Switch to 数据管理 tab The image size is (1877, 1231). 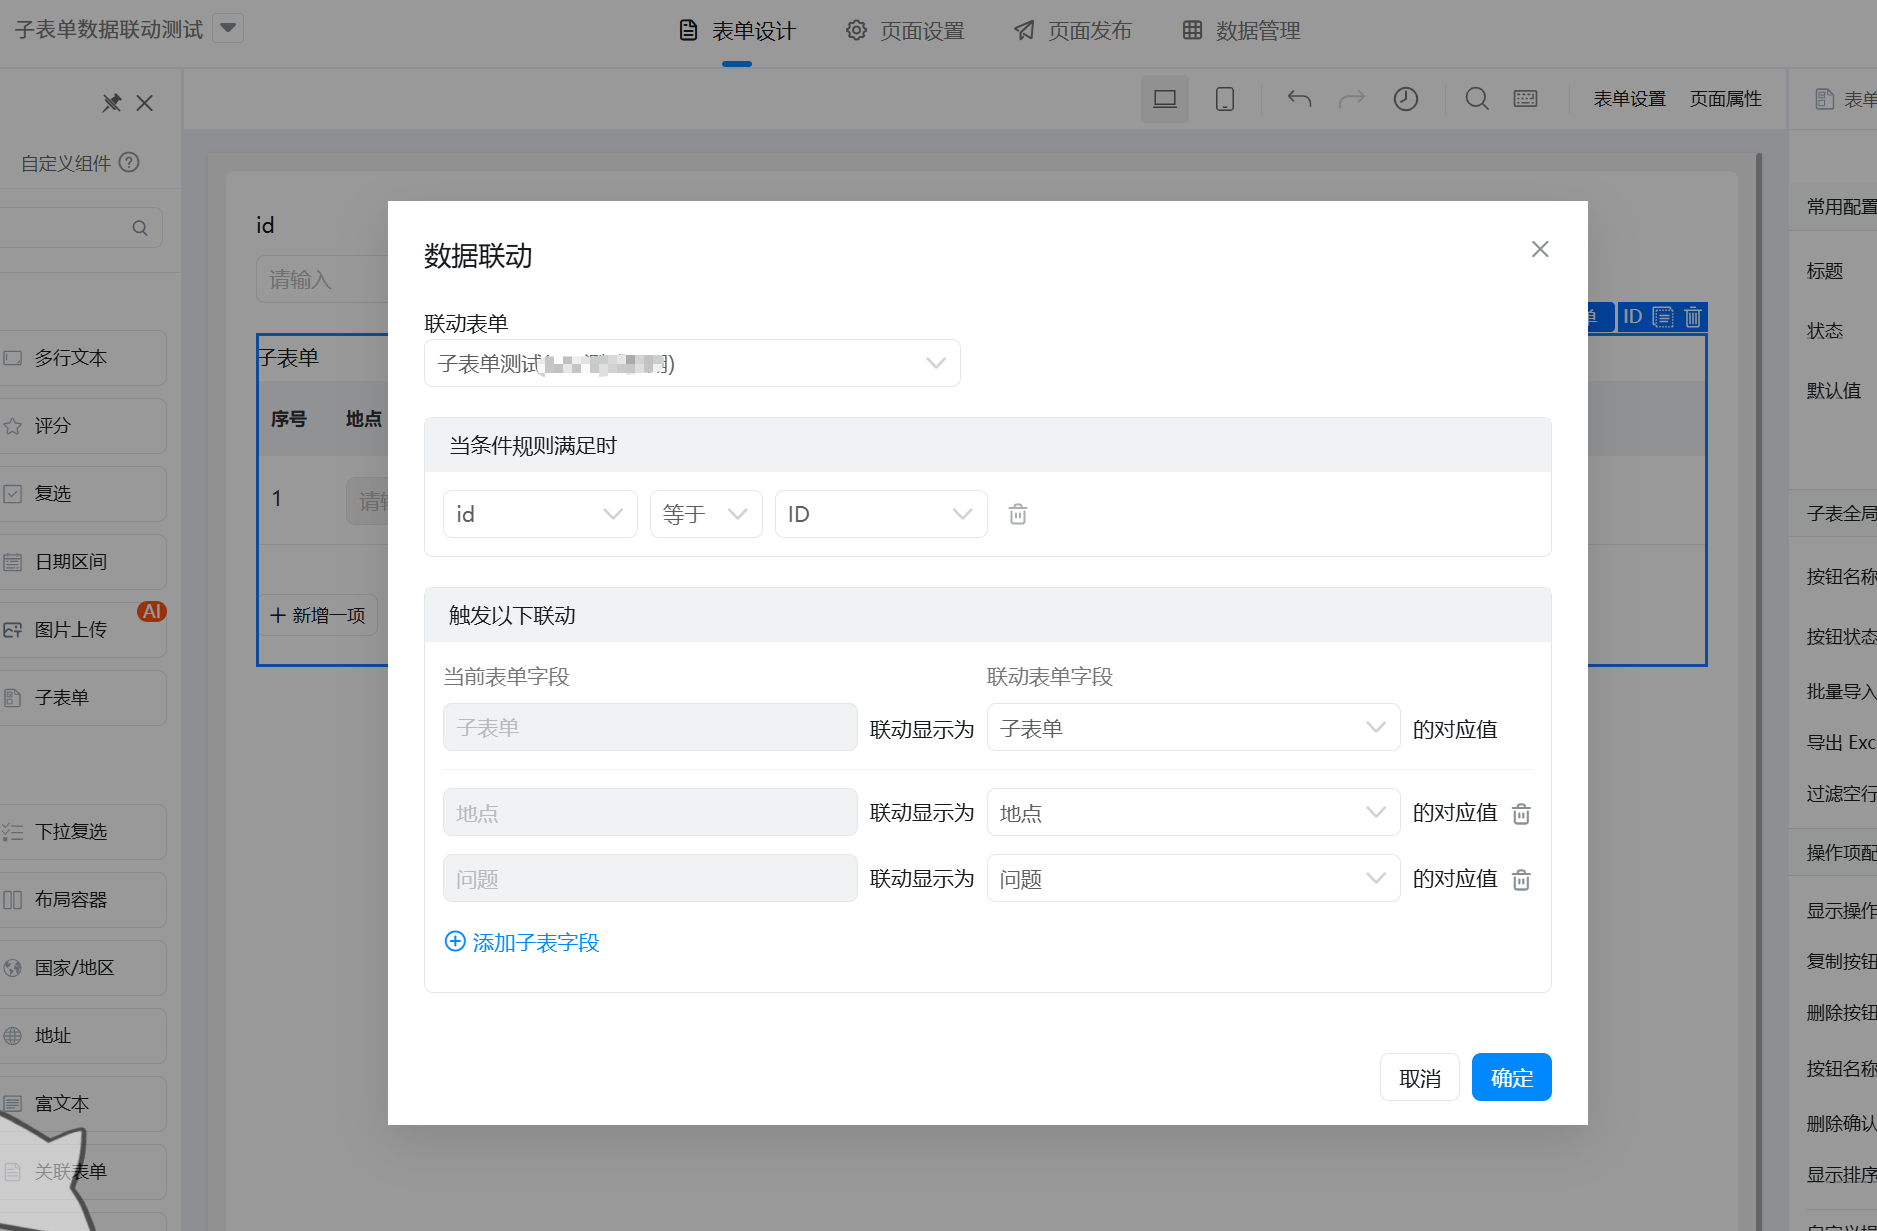(x=1241, y=31)
